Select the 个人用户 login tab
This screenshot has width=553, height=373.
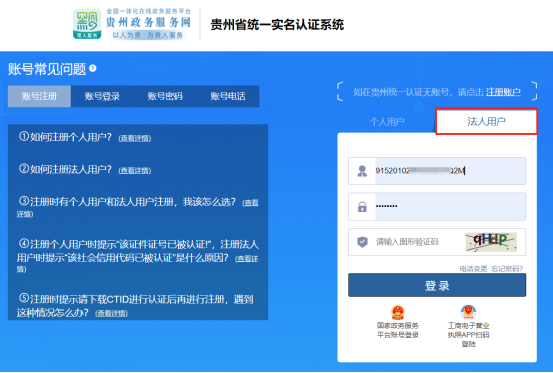(387, 122)
